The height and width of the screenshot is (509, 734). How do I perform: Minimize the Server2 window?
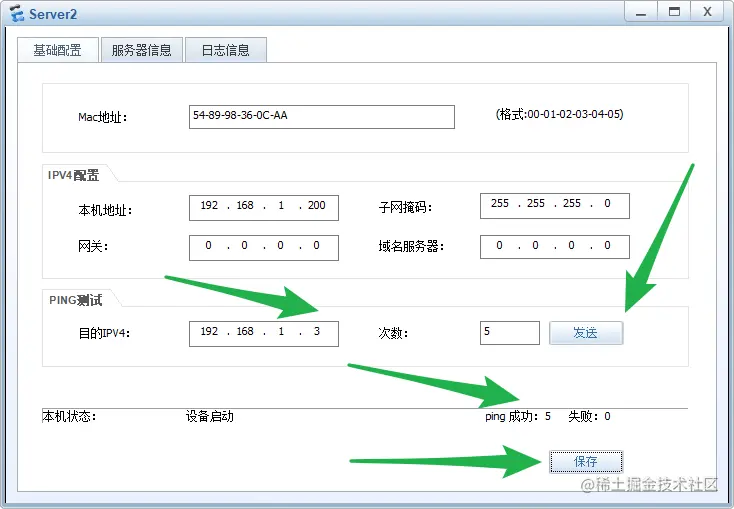pyautogui.click(x=641, y=12)
